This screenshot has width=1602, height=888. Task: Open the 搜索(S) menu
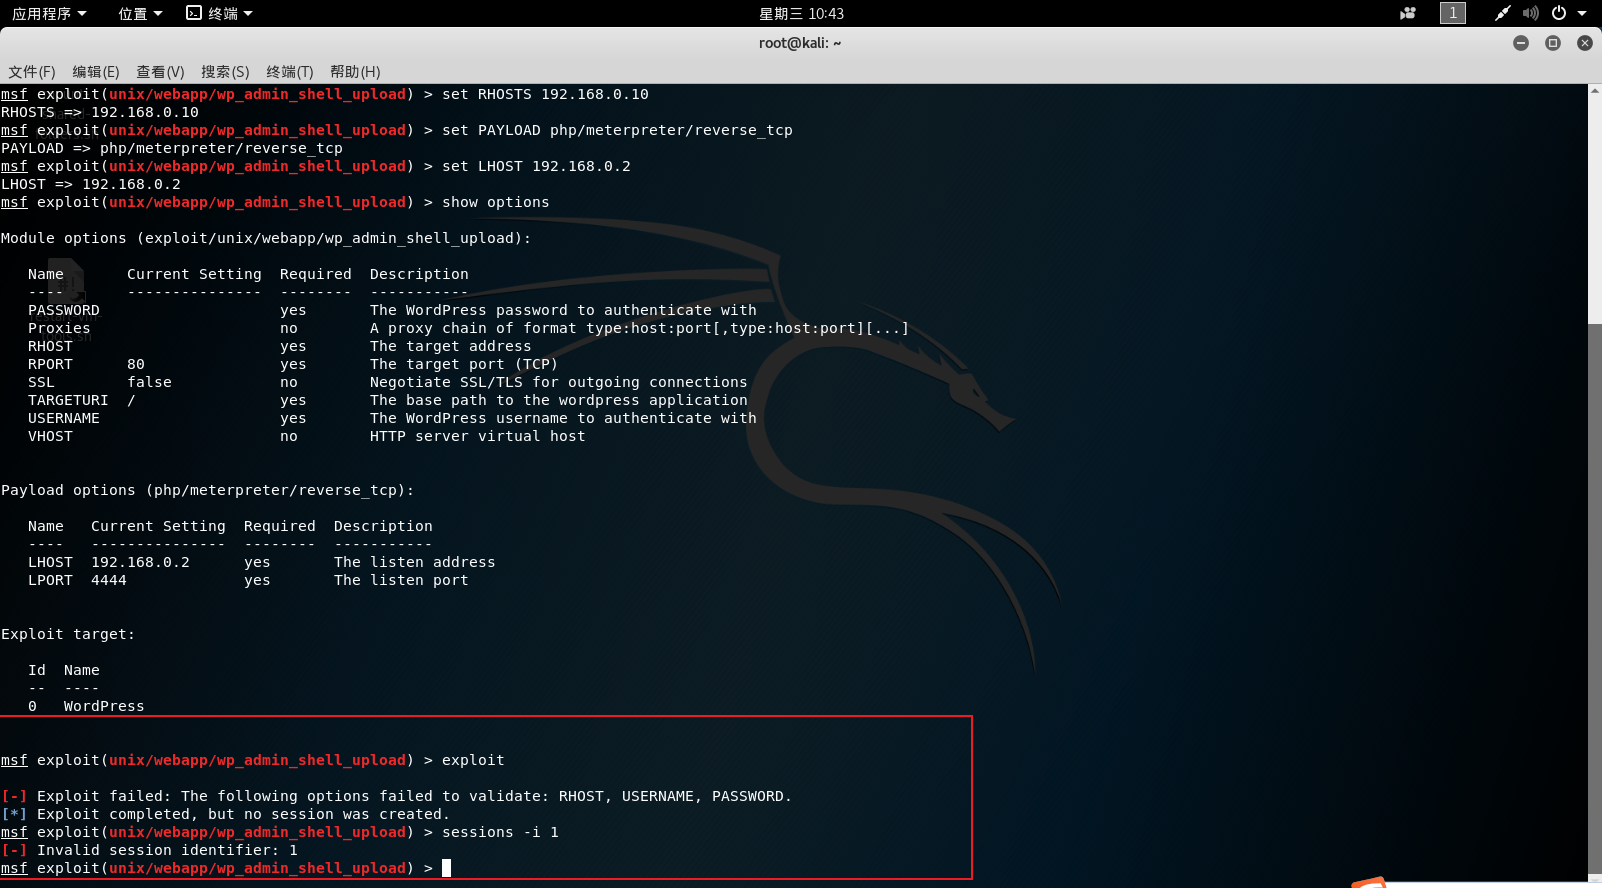225,72
